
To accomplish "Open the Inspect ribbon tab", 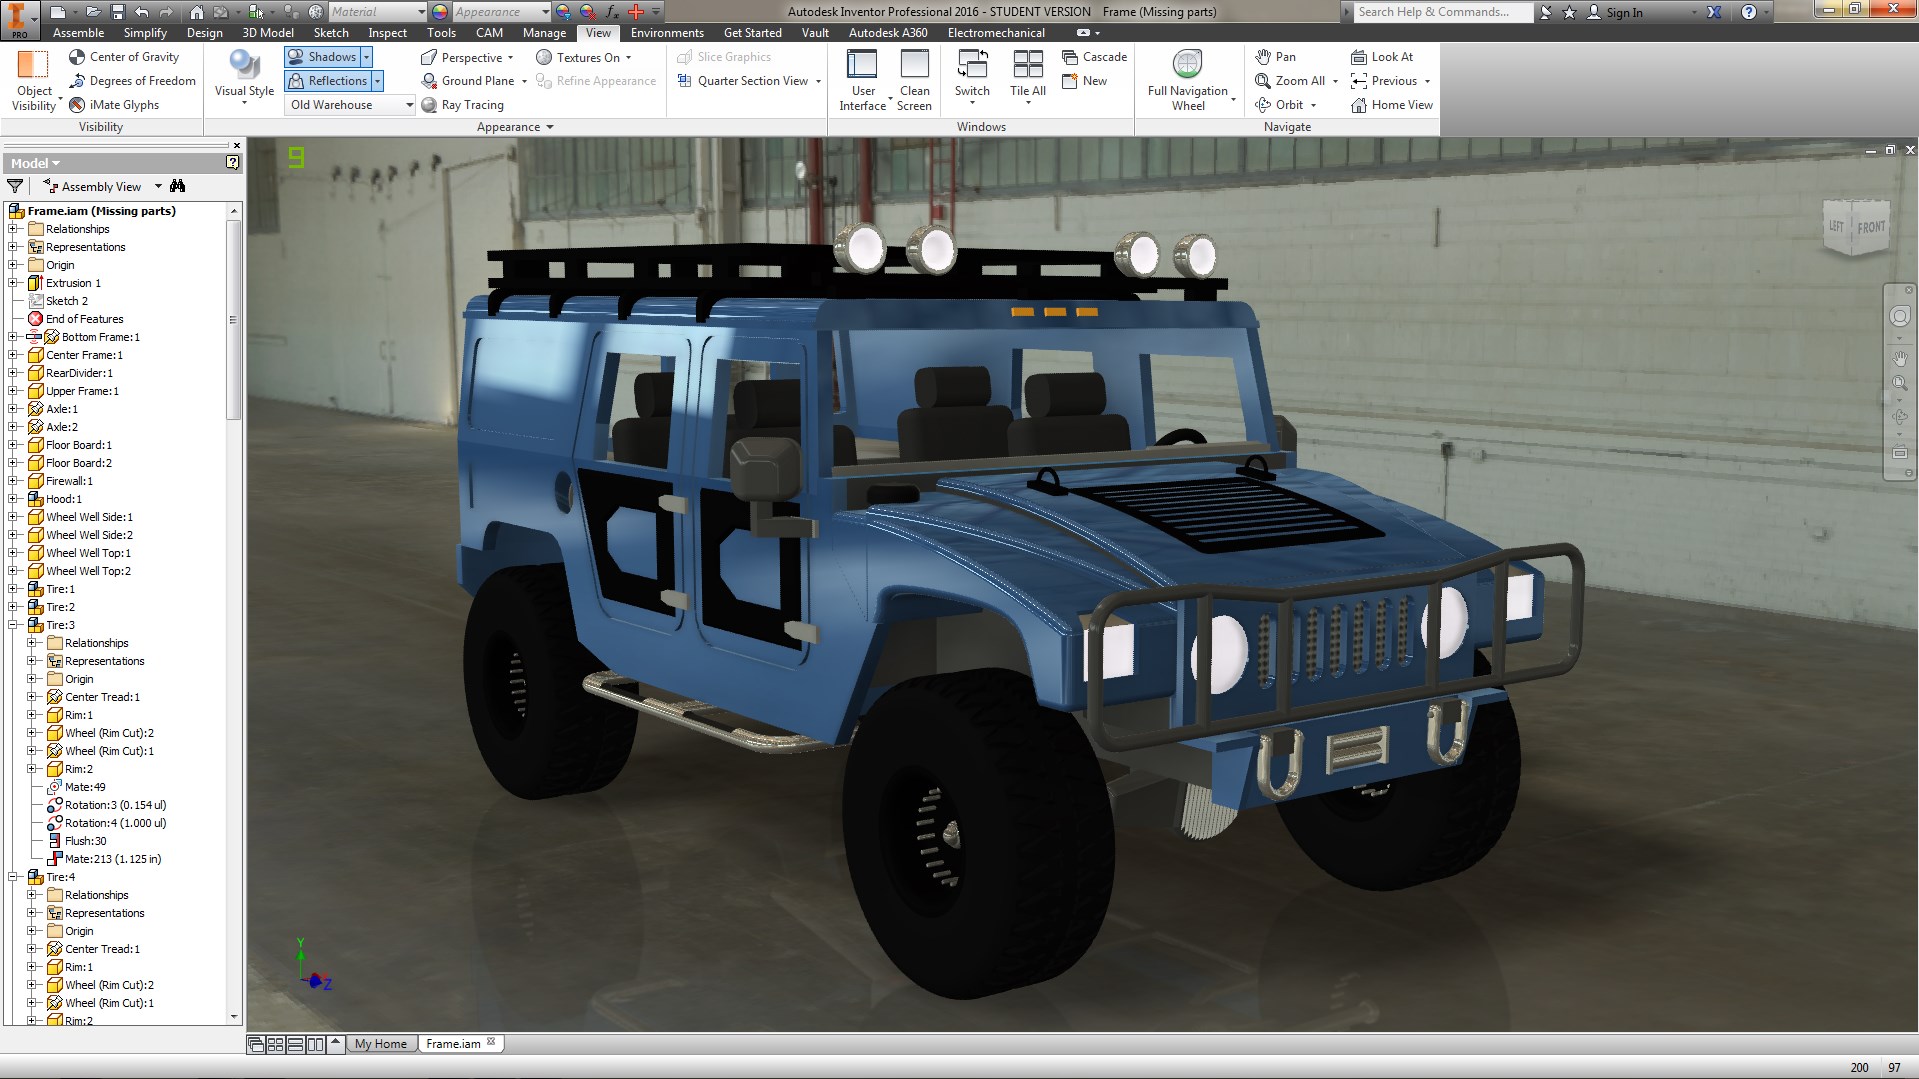I will (387, 32).
